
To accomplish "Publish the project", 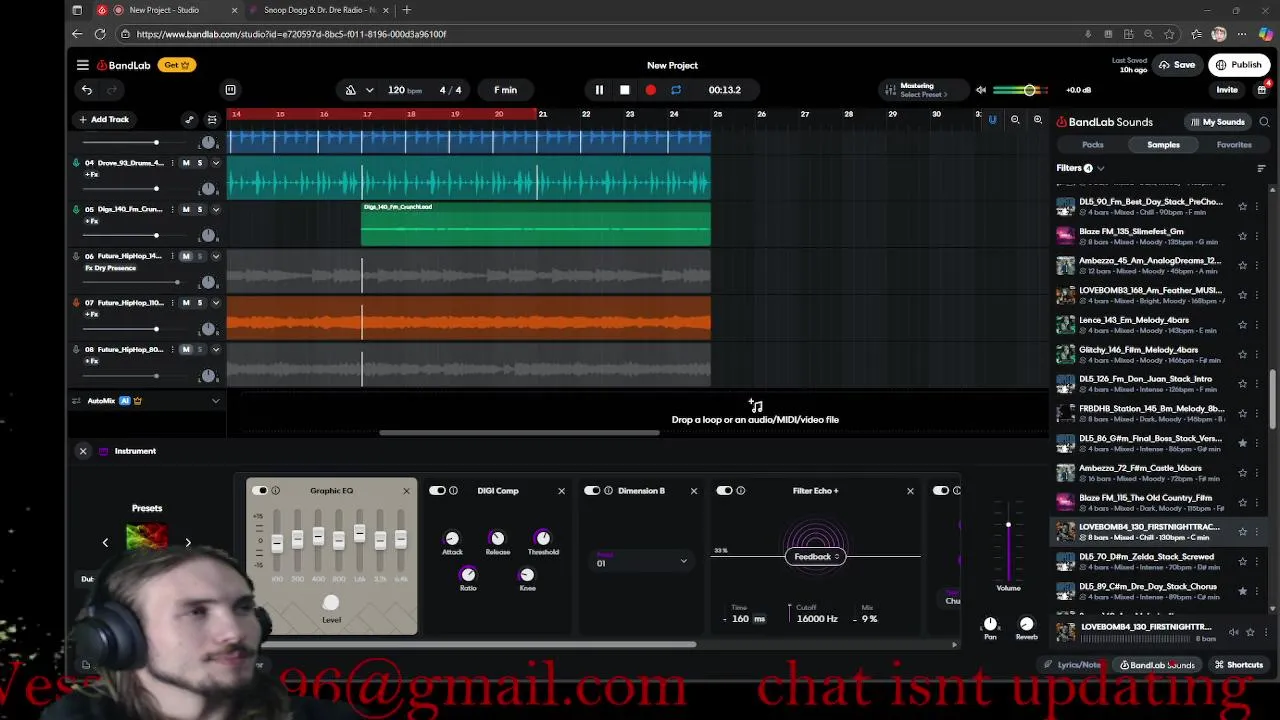I will pyautogui.click(x=1239, y=65).
